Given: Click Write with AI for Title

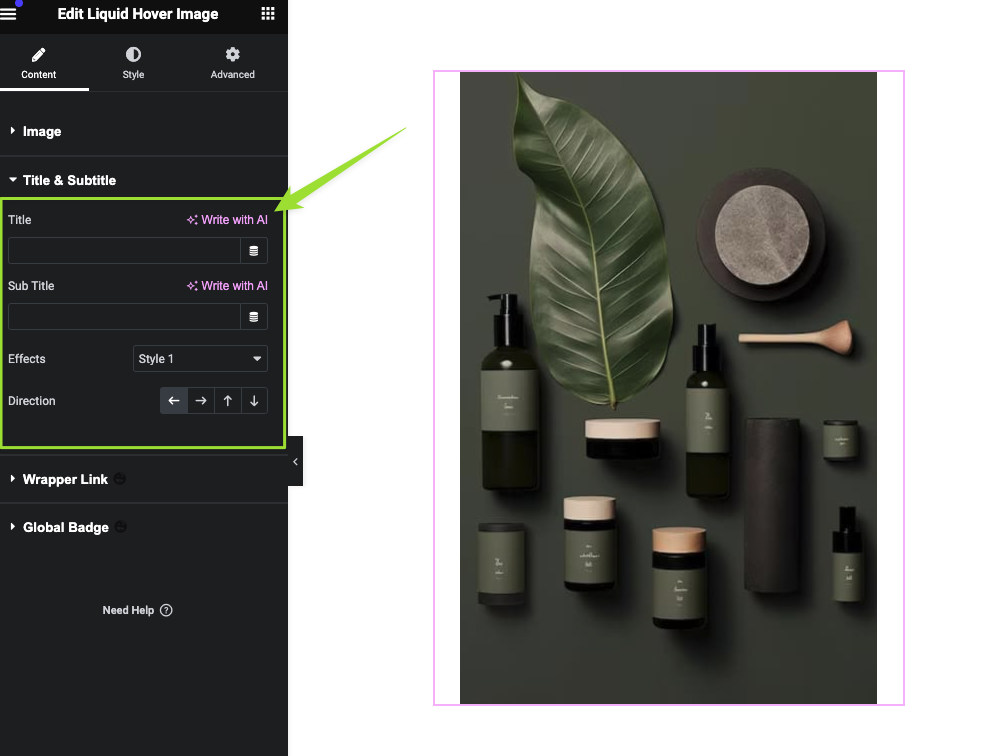Looking at the screenshot, I should (x=227, y=220).
